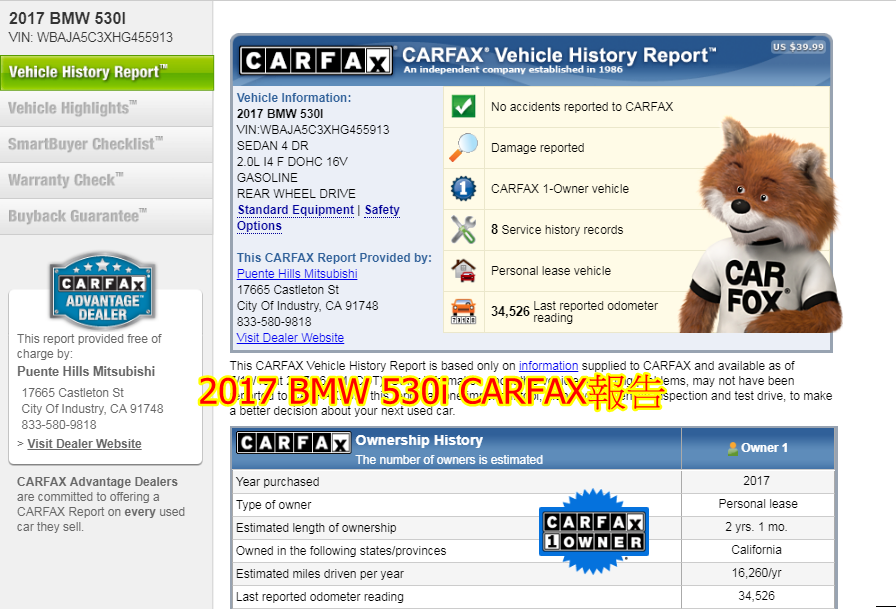Click '34,526' odometer value in summary

[x=510, y=311]
